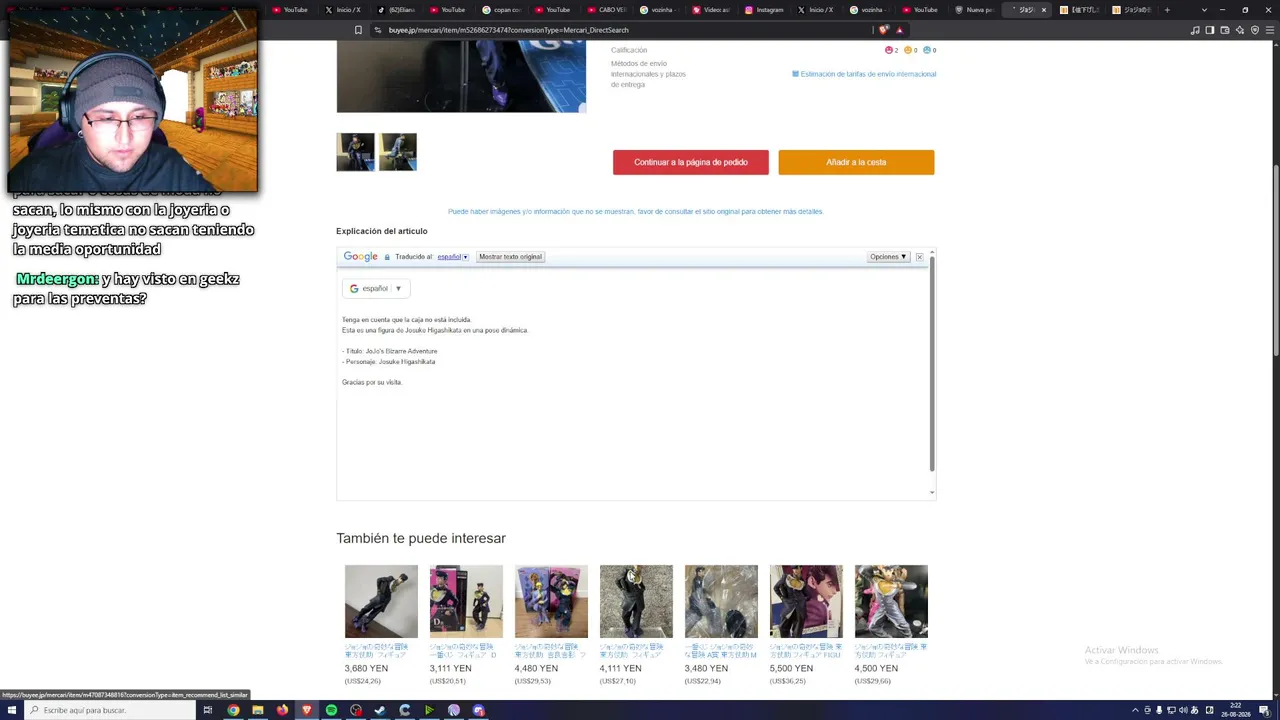Viewport: 1280px width, 720px height.
Task: Click the Windows Start button
Action: 12,710
